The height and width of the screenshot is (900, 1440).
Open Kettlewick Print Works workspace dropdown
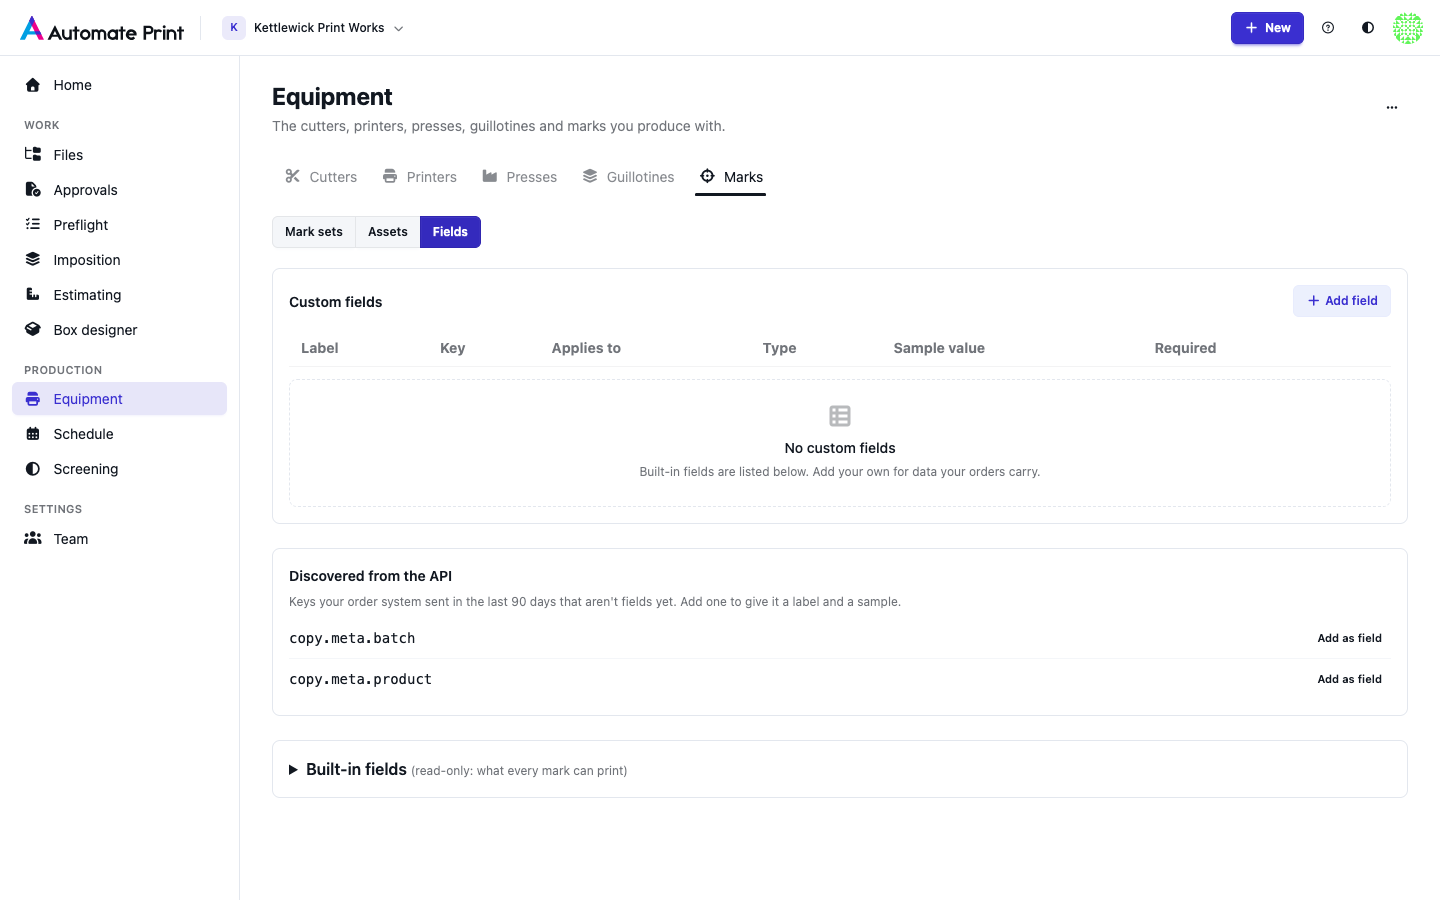click(x=314, y=28)
